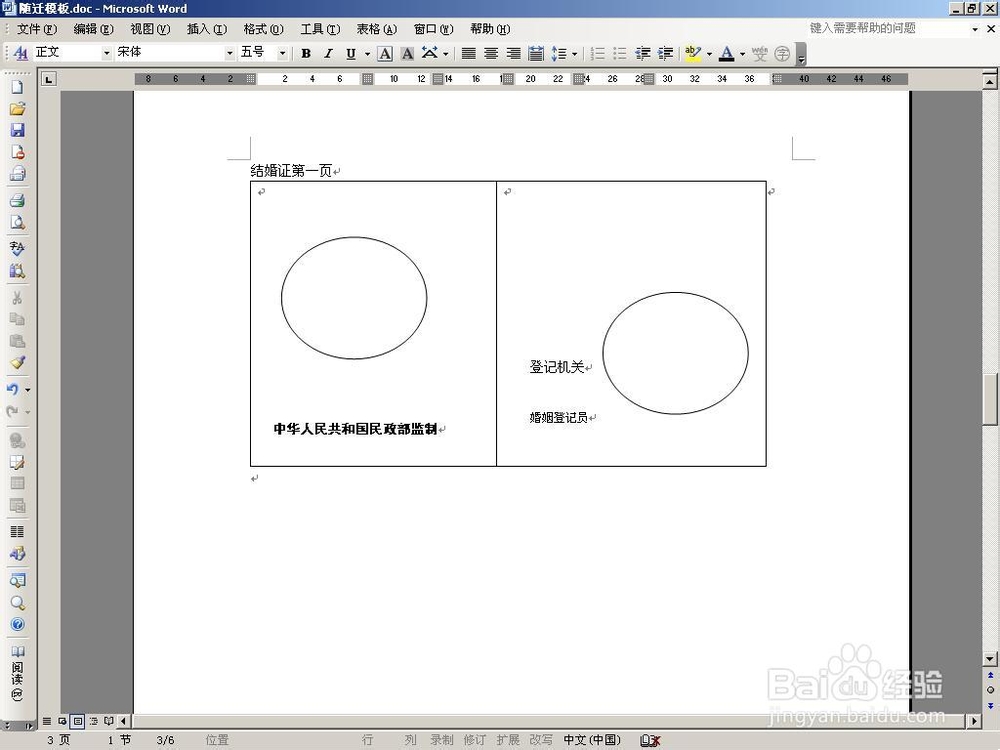Apply Character Shading with the gray A icon
Viewport: 1000px width, 750px height.
tap(407, 54)
